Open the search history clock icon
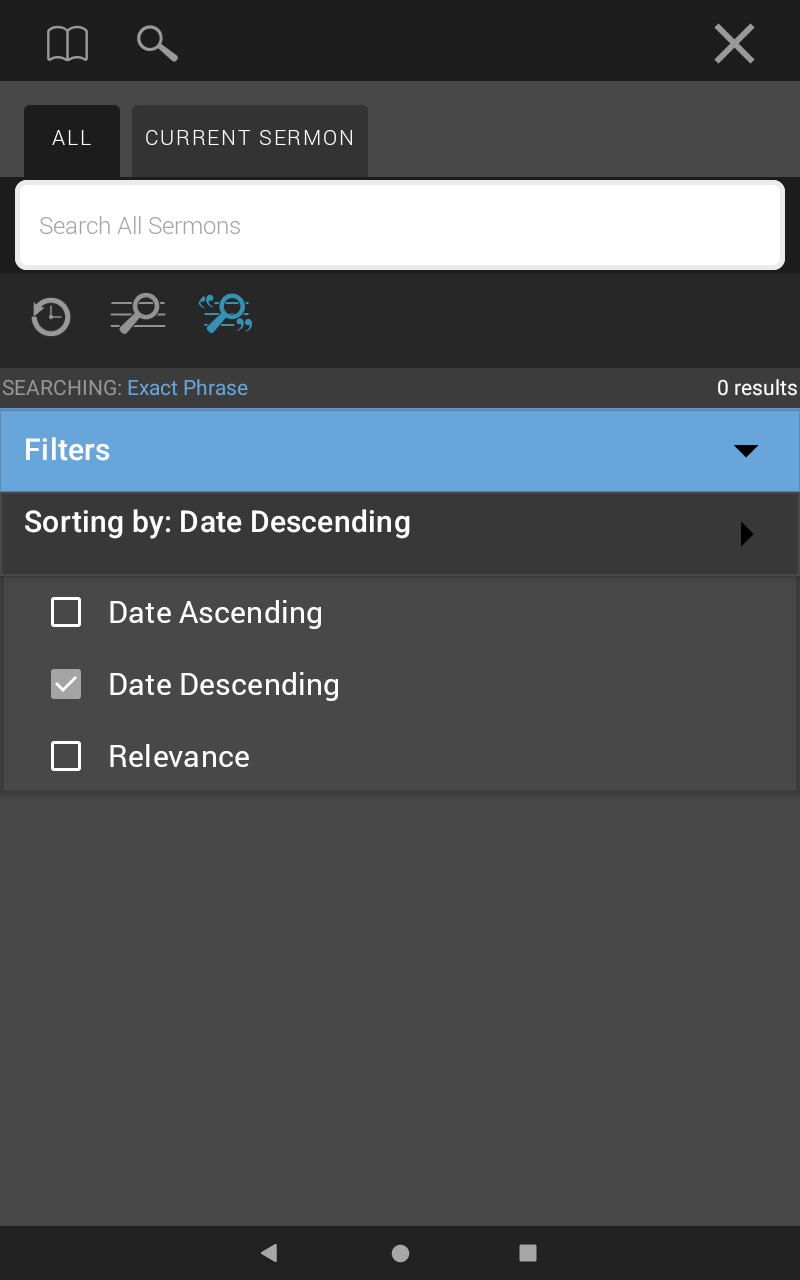Viewport: 800px width, 1280px height. (x=50, y=316)
